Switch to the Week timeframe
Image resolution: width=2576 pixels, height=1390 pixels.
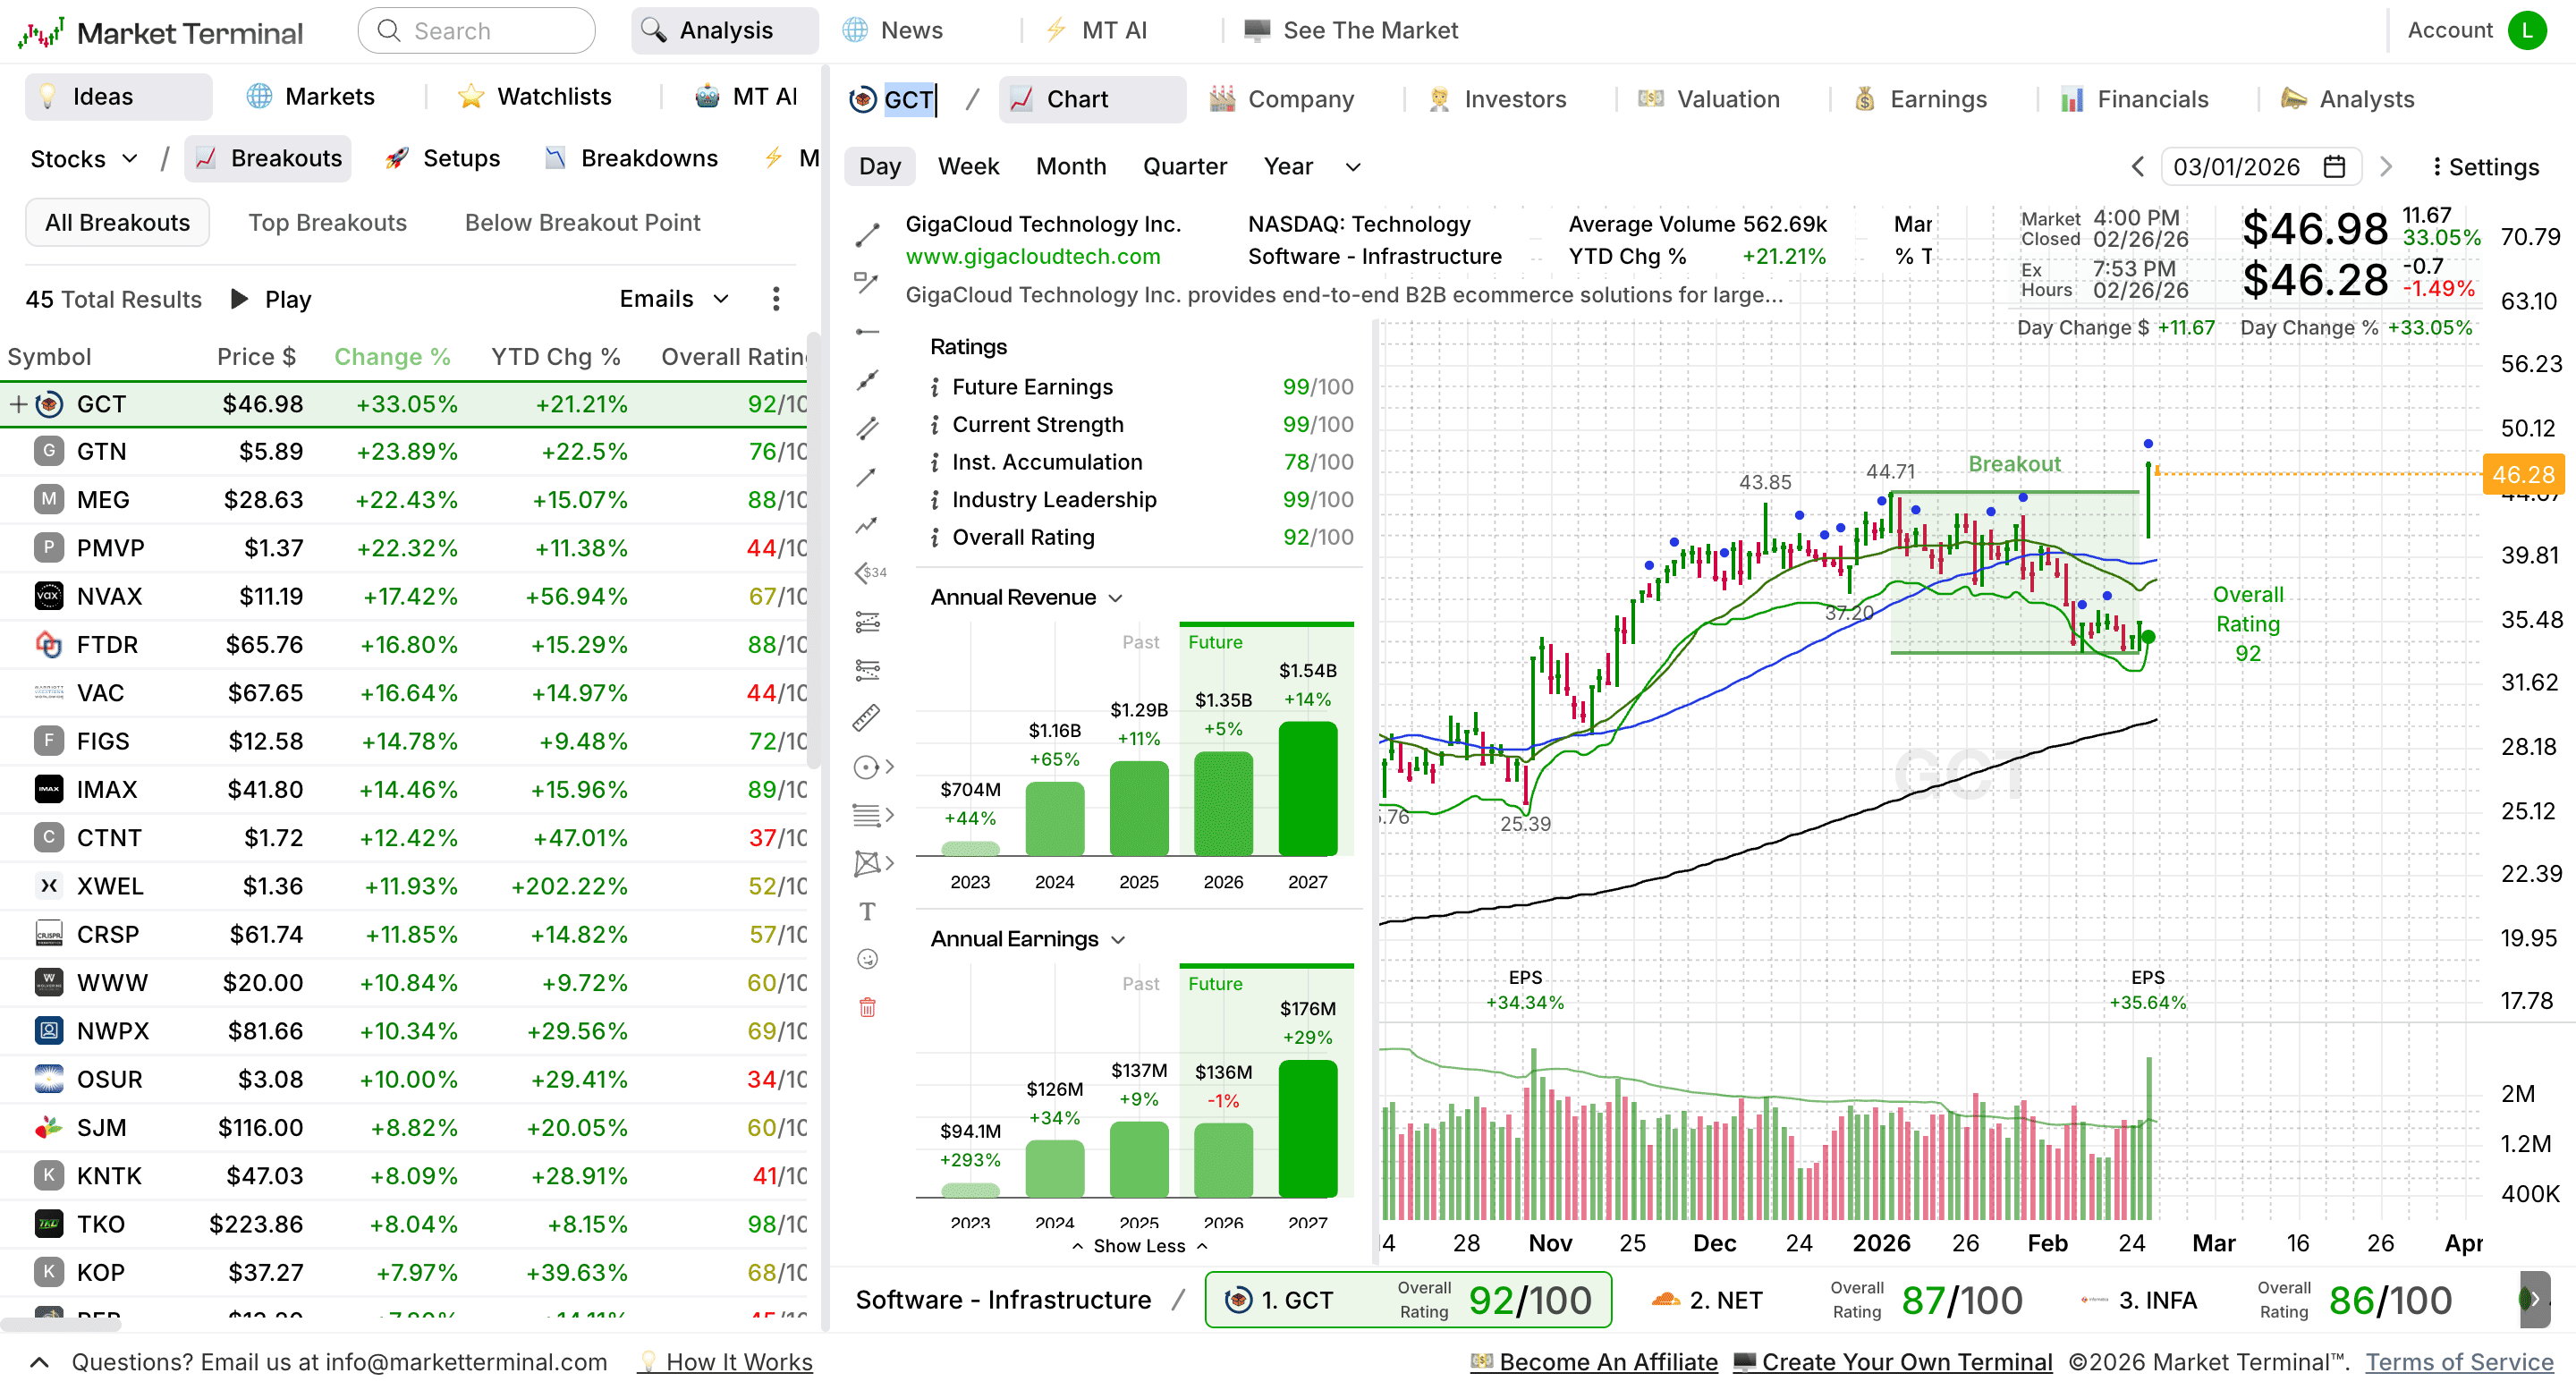[x=968, y=166]
